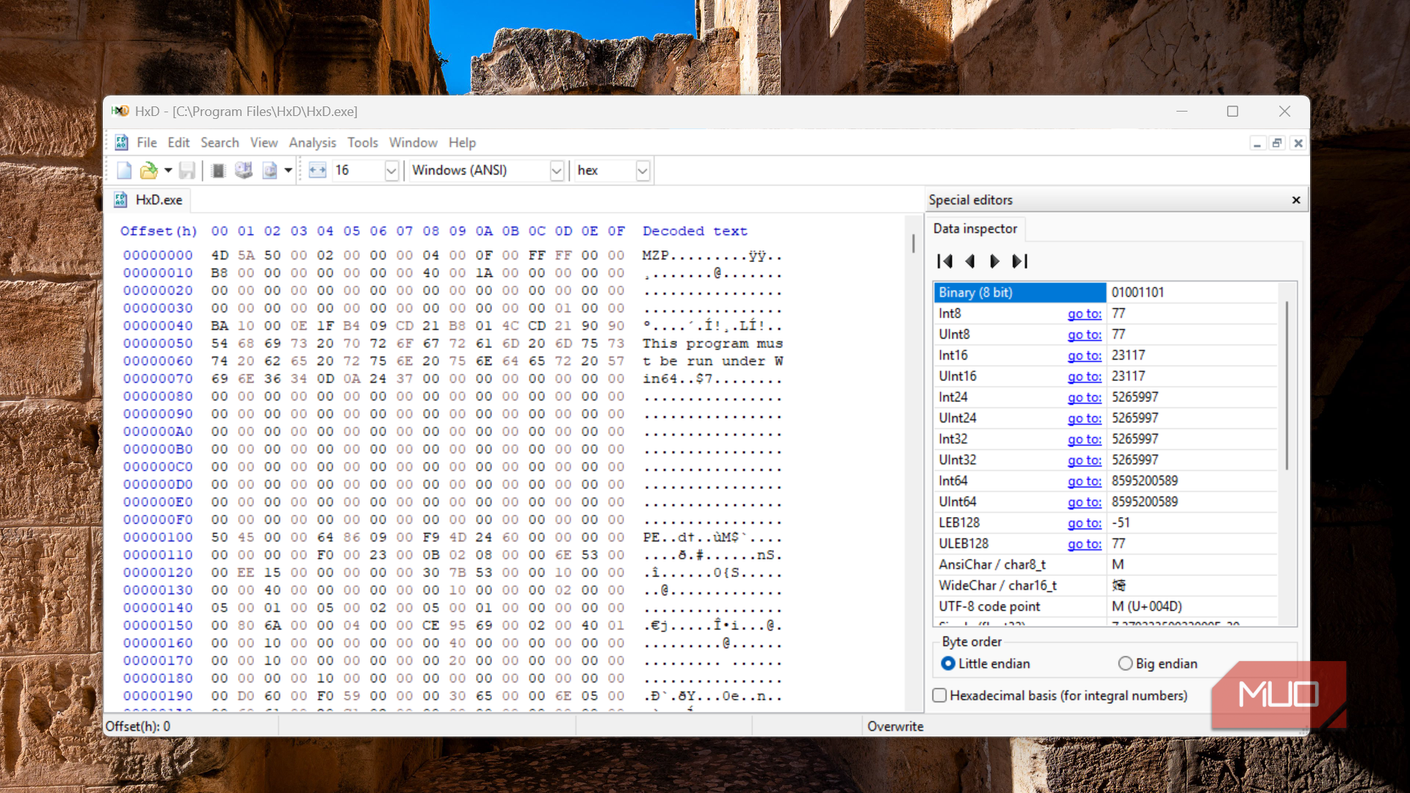This screenshot has height=793, width=1410.
Task: Click the Overwrite status bar indicator
Action: click(895, 727)
